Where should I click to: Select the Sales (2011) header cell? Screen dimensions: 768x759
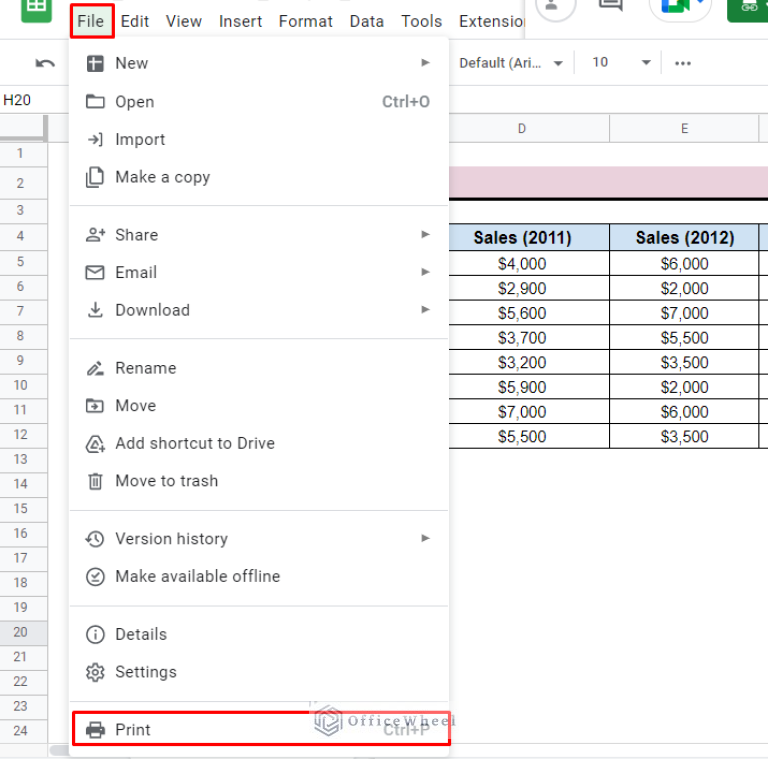click(x=522, y=238)
